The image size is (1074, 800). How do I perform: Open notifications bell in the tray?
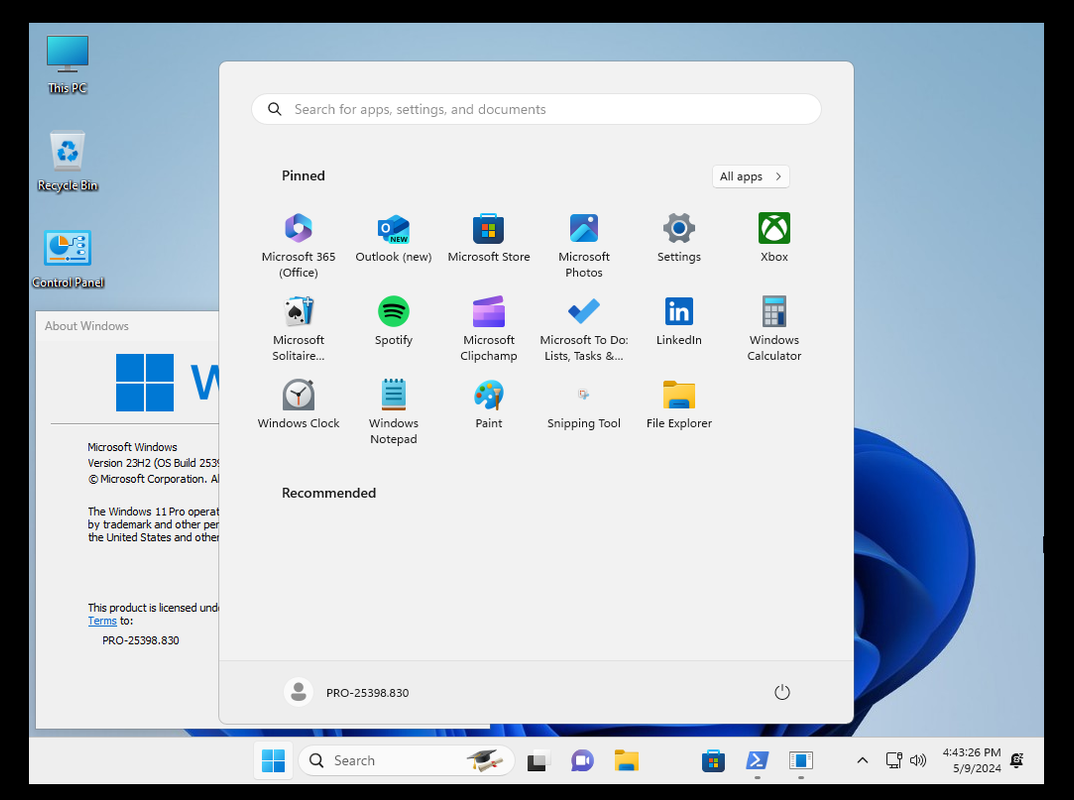1017,760
